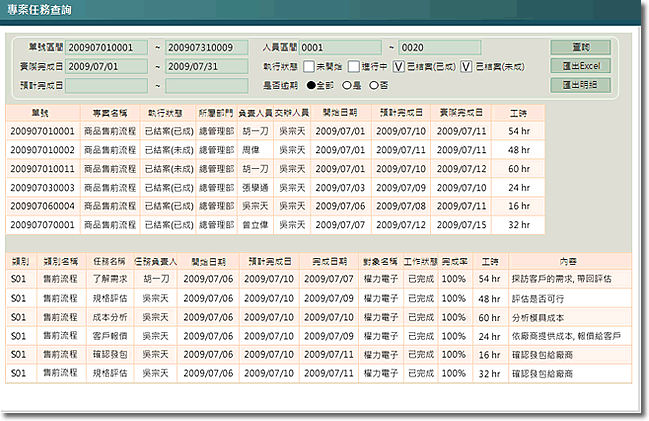This screenshot has width=649, height=421.
Task: Check the 進行中 status checkbox
Action: coord(354,67)
